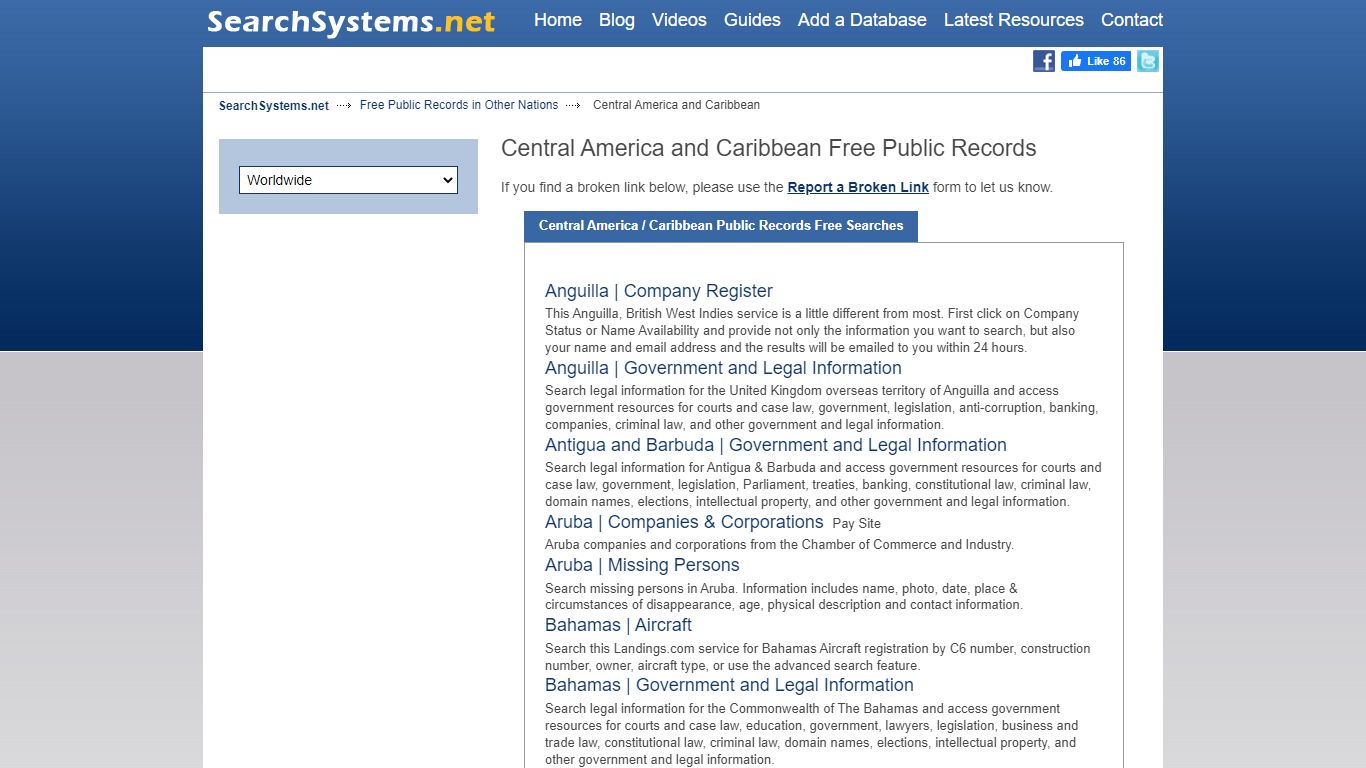
Task: Open Bahamas Government and Legal Information link
Action: coord(729,685)
